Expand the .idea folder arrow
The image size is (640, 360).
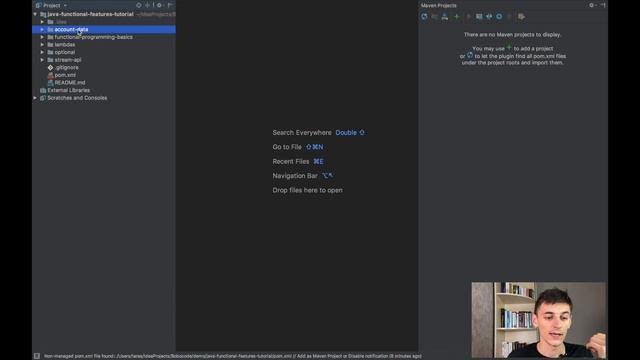coord(42,22)
